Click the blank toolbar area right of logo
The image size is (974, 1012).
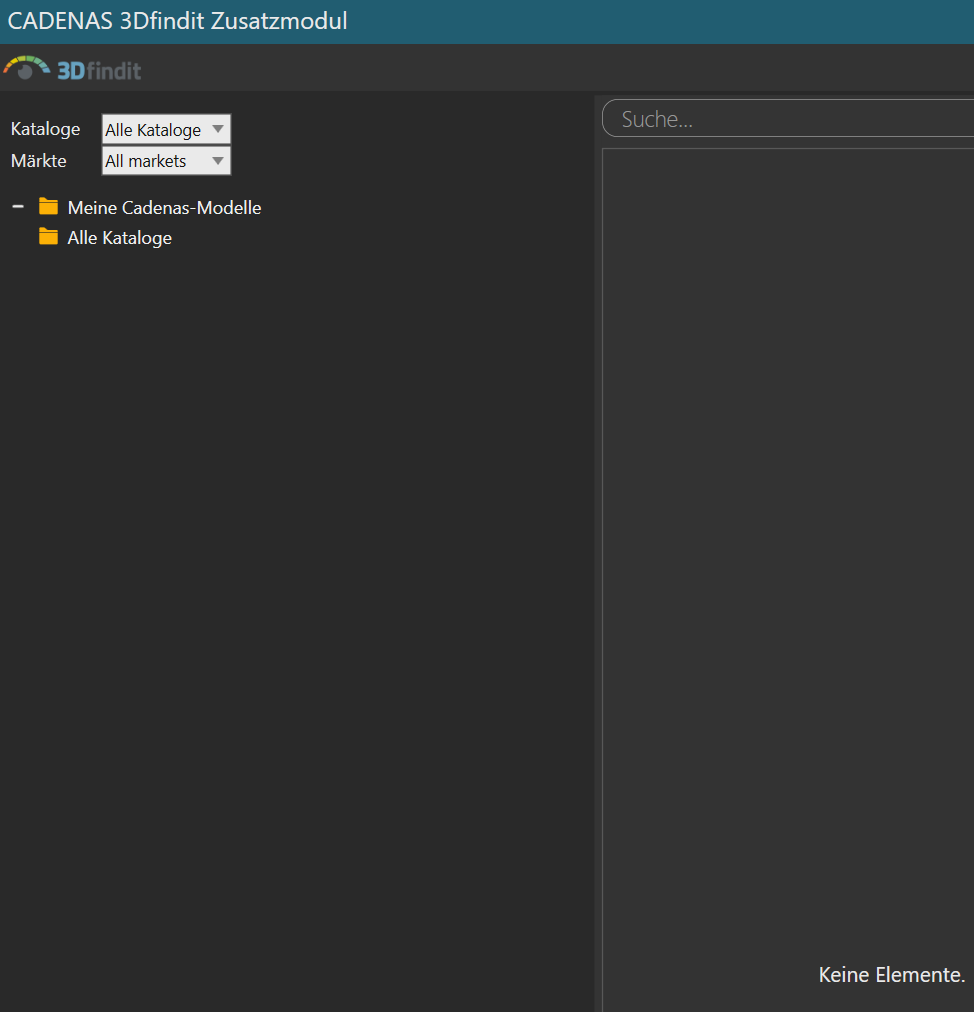(x=550, y=69)
